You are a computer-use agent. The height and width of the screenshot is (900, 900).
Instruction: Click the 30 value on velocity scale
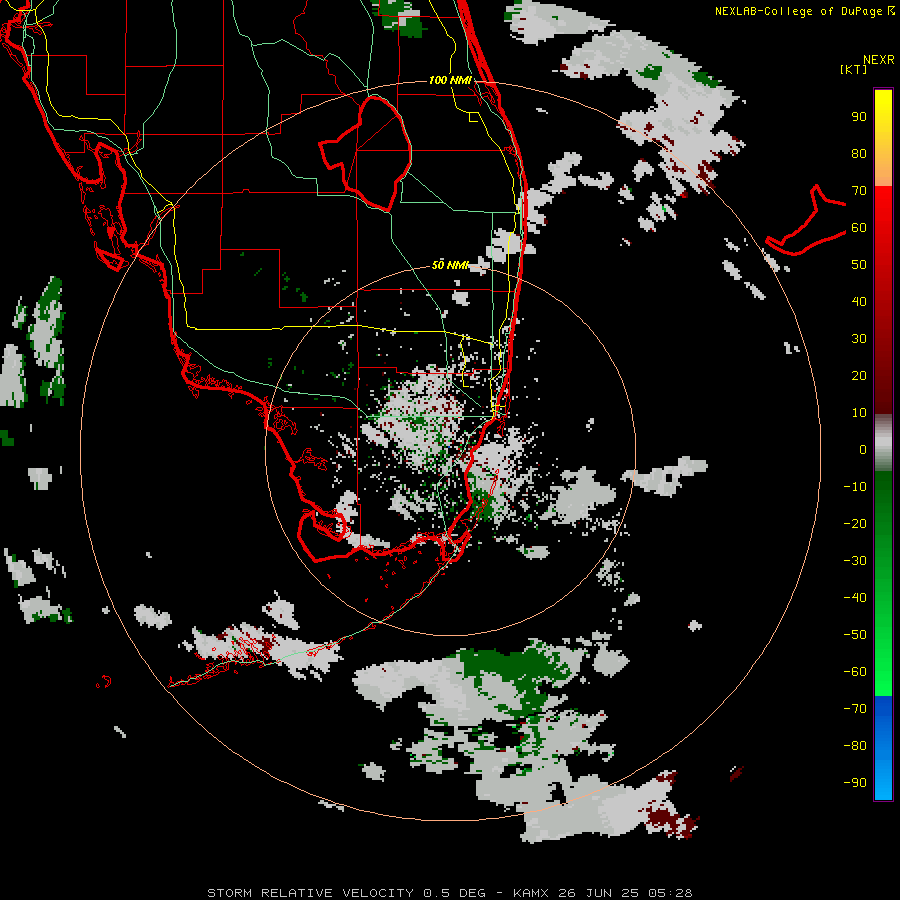pyautogui.click(x=859, y=339)
